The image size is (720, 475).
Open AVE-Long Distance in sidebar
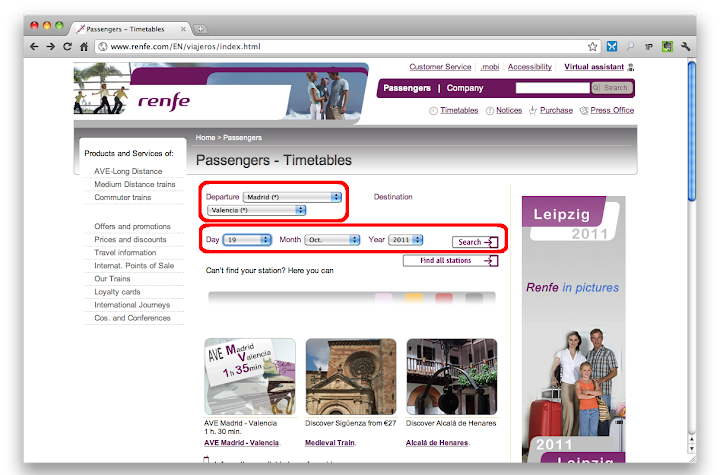pyautogui.click(x=128, y=171)
